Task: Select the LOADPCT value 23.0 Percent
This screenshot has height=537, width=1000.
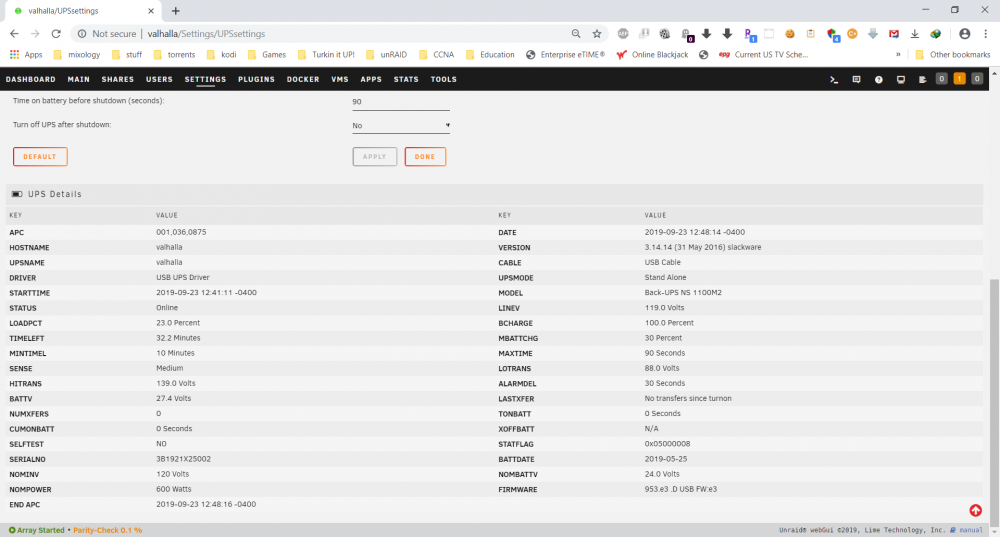Action: tap(178, 323)
